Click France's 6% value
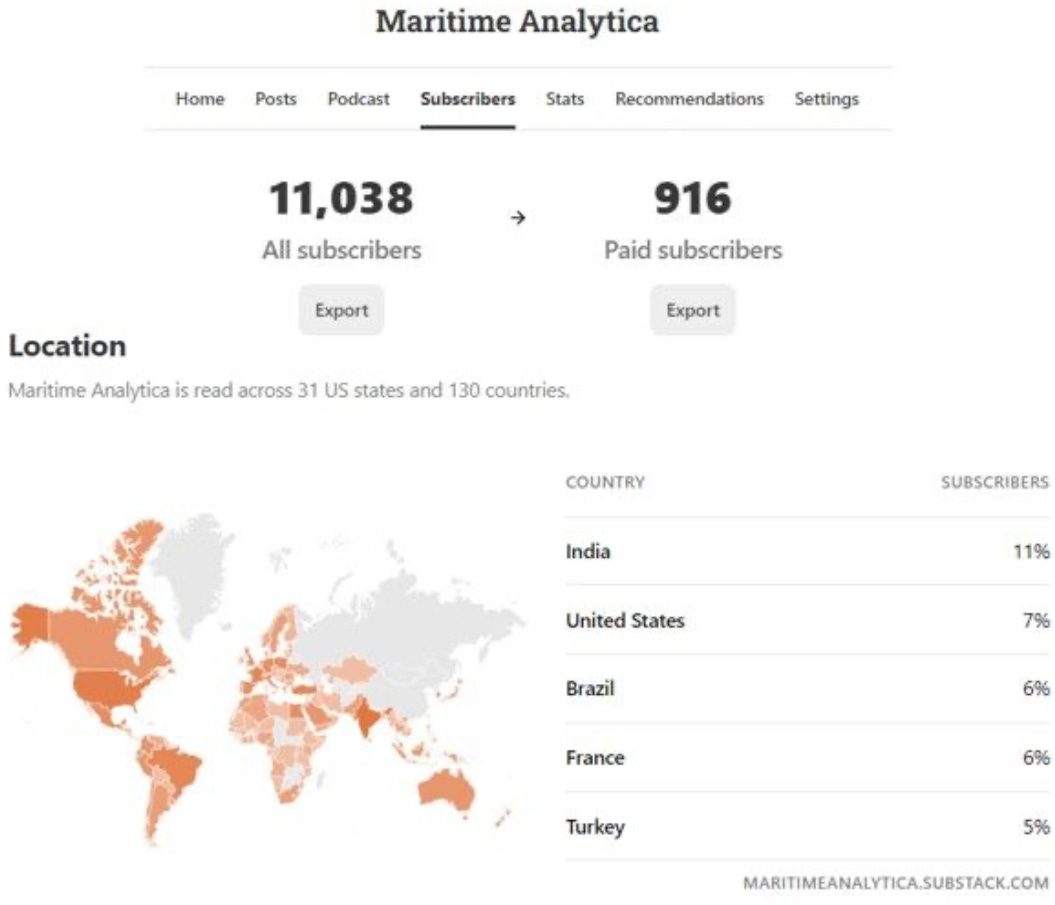The image size is (1055, 905). 1036,758
